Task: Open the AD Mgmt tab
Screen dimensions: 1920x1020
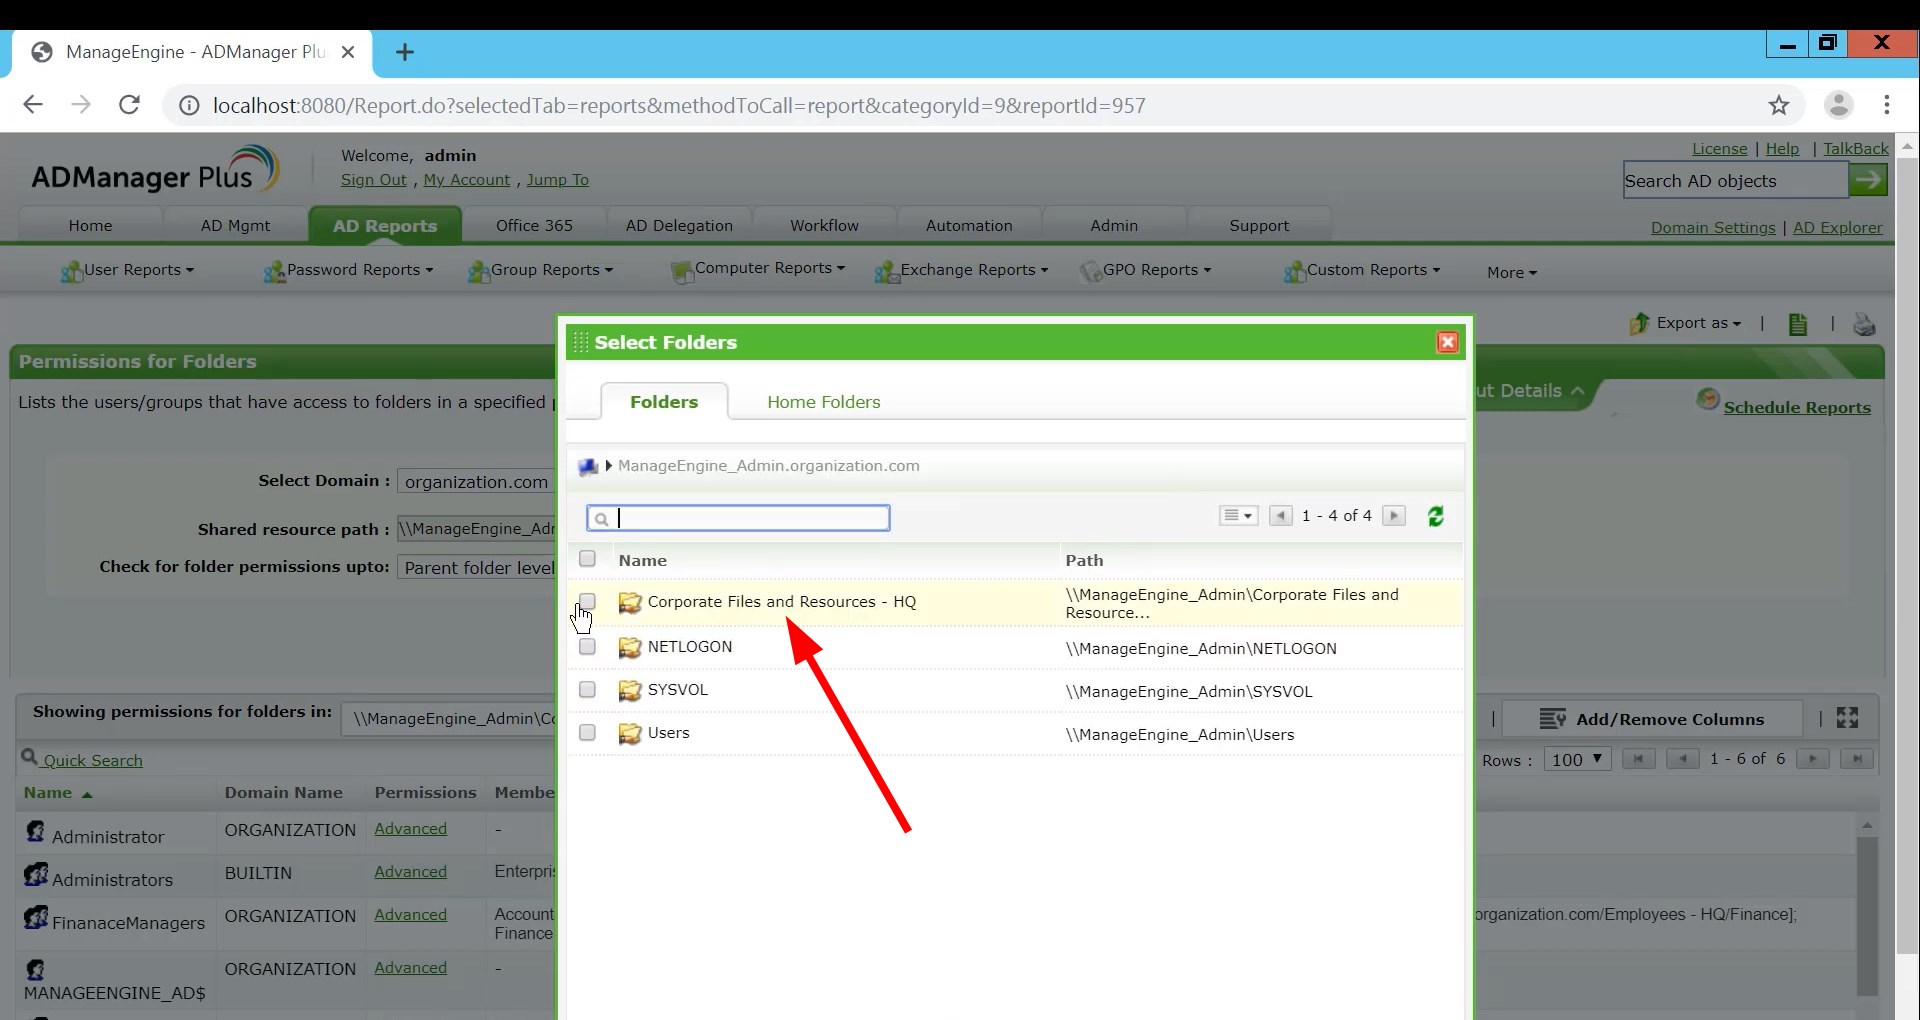Action: click(x=235, y=226)
